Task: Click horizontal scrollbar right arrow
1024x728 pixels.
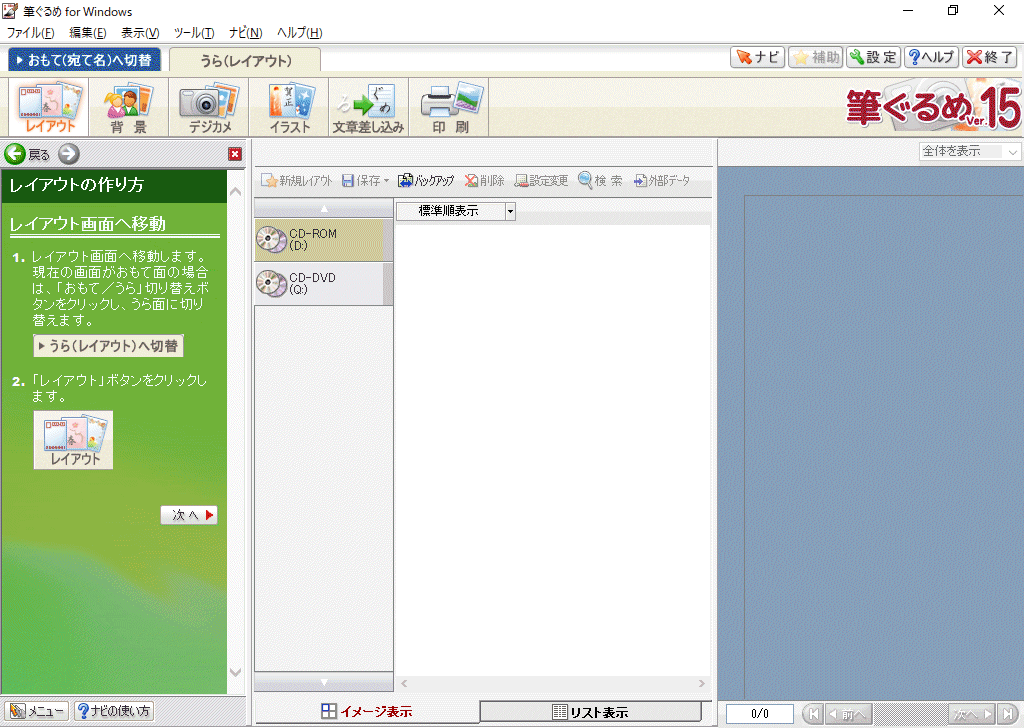Action: (701, 684)
